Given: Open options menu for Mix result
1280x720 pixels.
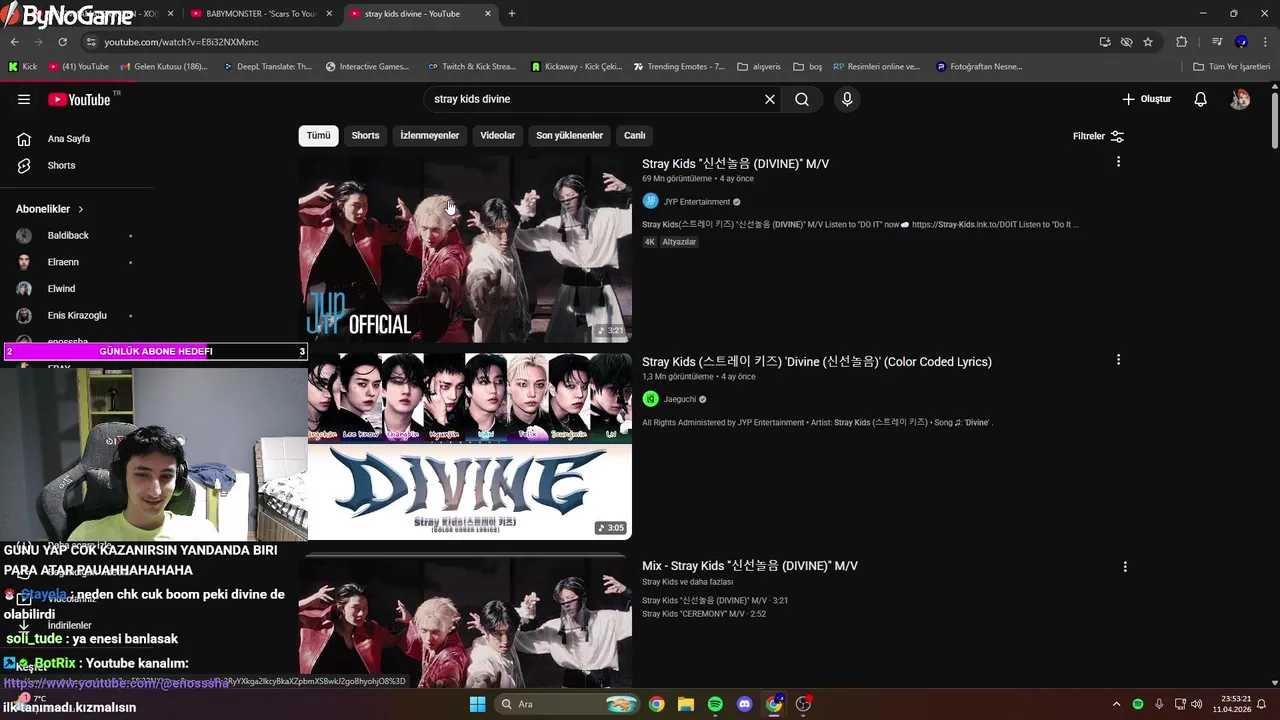Looking at the screenshot, I should point(1125,566).
